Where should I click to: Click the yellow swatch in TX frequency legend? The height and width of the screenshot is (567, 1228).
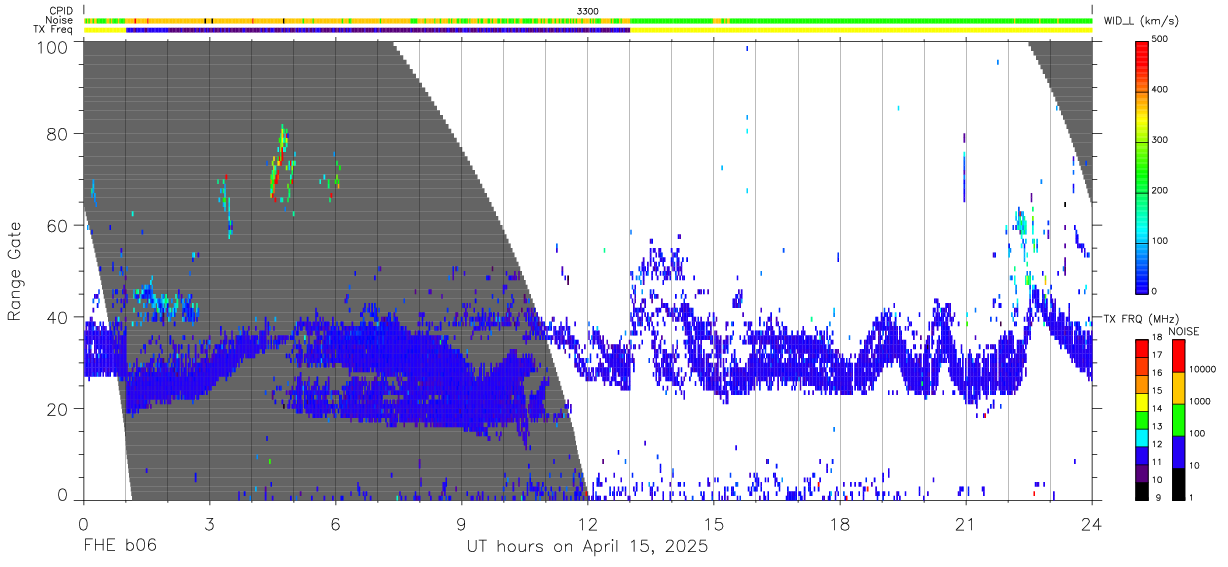(x=1143, y=402)
